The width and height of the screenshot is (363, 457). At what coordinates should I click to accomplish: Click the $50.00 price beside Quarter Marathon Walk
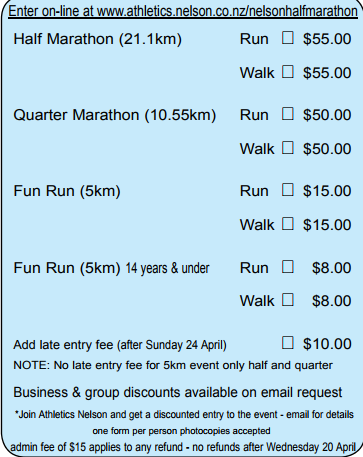tap(327, 149)
